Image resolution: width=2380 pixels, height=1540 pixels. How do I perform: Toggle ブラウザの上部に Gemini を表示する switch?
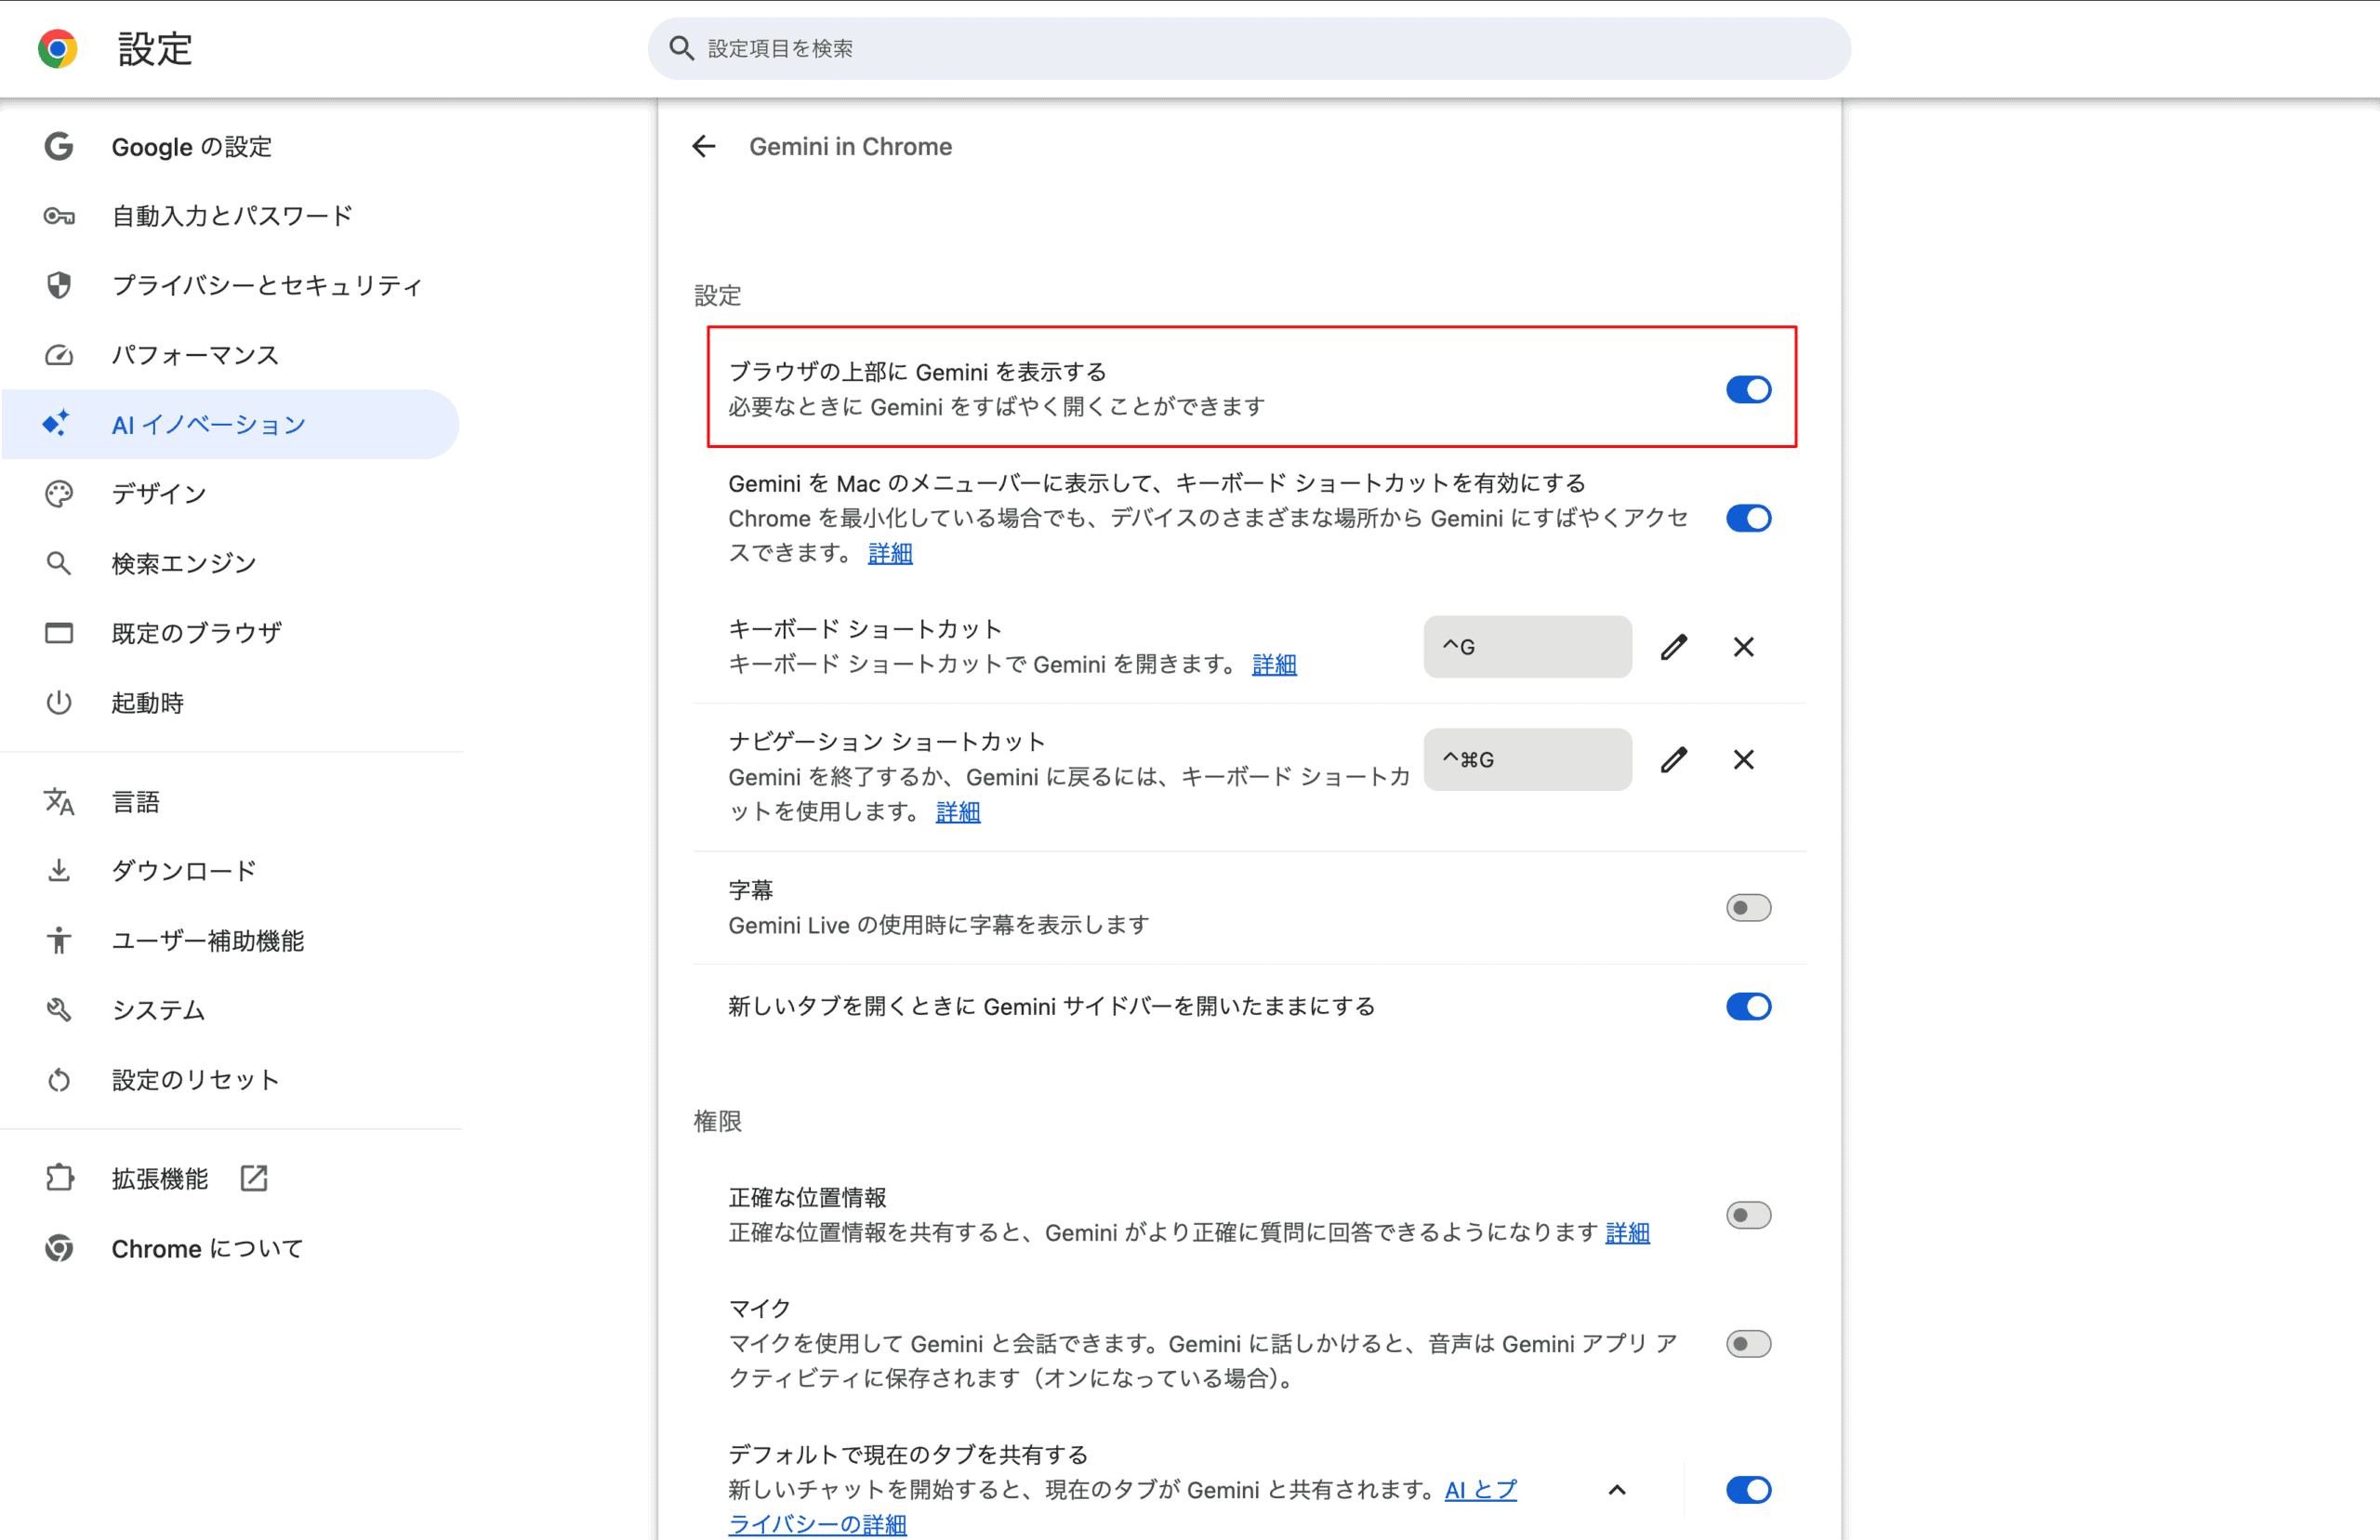tap(1748, 390)
